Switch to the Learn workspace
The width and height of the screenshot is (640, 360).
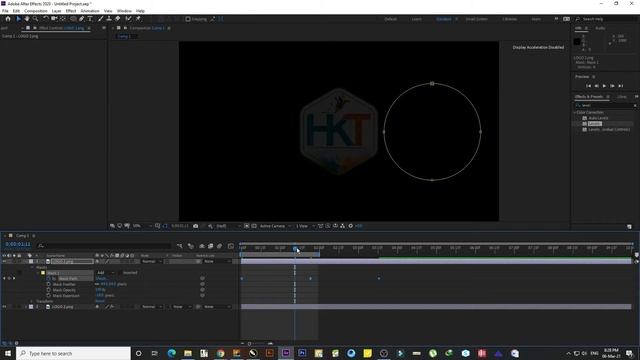(x=416, y=19)
